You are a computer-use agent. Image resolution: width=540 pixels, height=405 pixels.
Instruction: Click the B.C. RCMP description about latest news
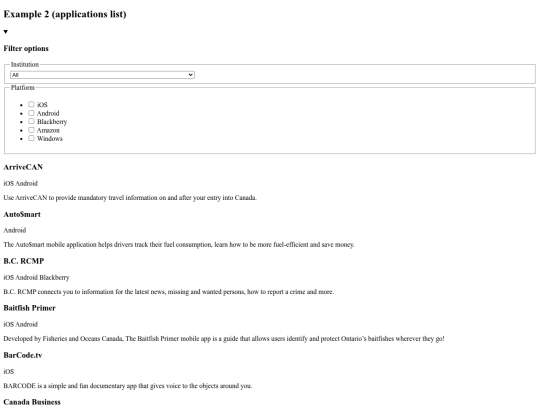[x=169, y=292]
